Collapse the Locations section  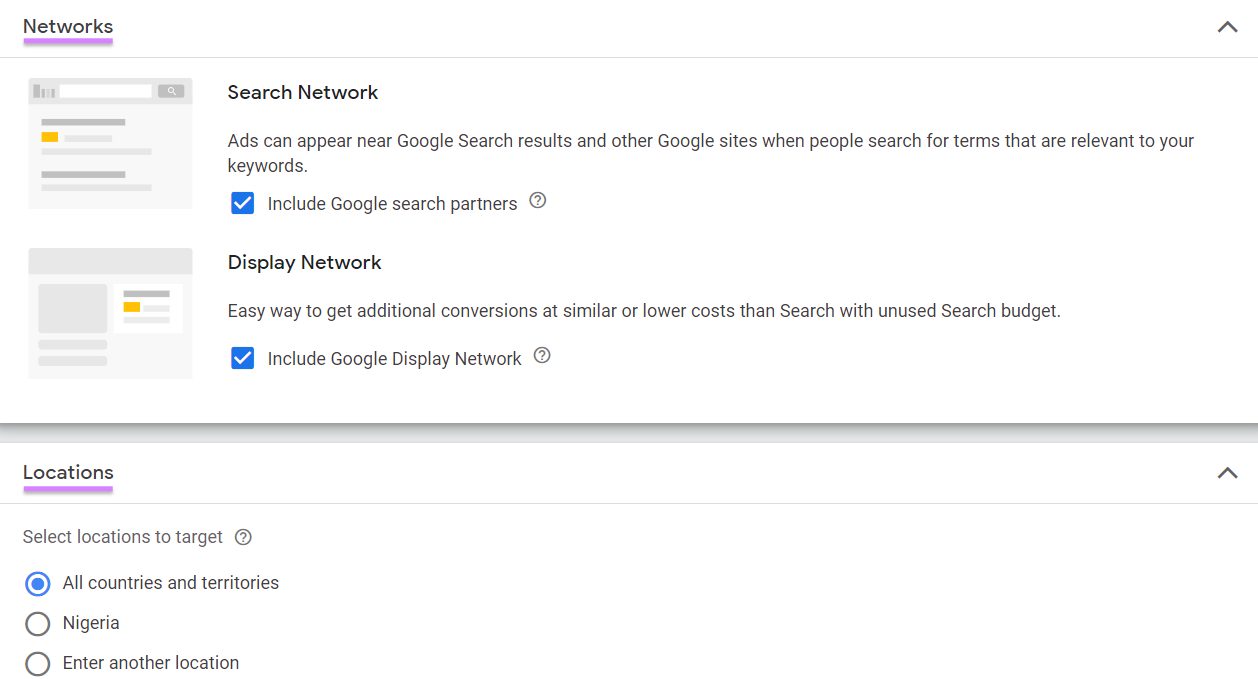pos(1227,472)
